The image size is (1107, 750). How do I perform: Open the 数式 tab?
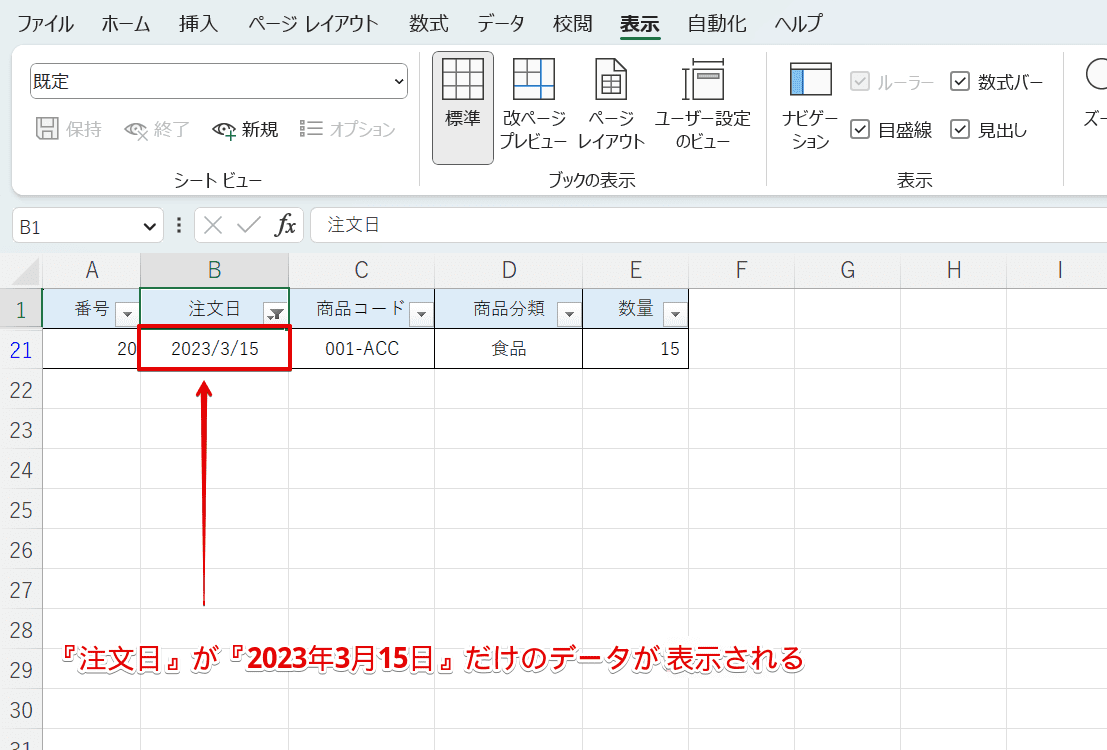(429, 24)
